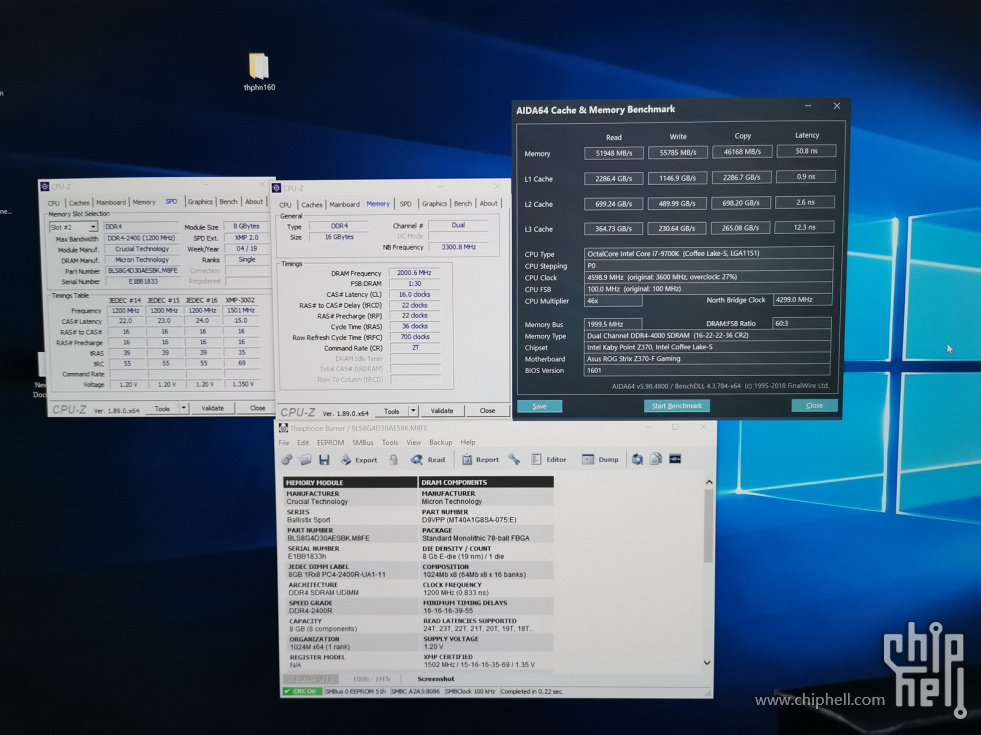981x735 pixels.
Task: Switch to About tab in CPU-Z Memory window
Action: coord(489,203)
